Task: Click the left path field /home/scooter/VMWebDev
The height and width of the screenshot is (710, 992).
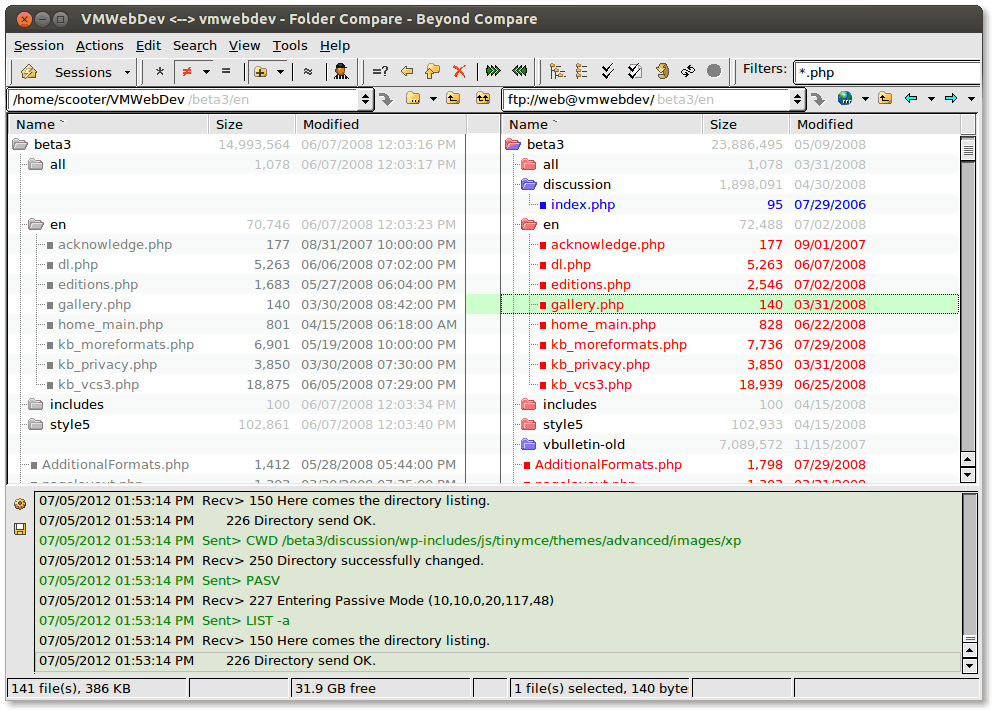Action: (183, 99)
